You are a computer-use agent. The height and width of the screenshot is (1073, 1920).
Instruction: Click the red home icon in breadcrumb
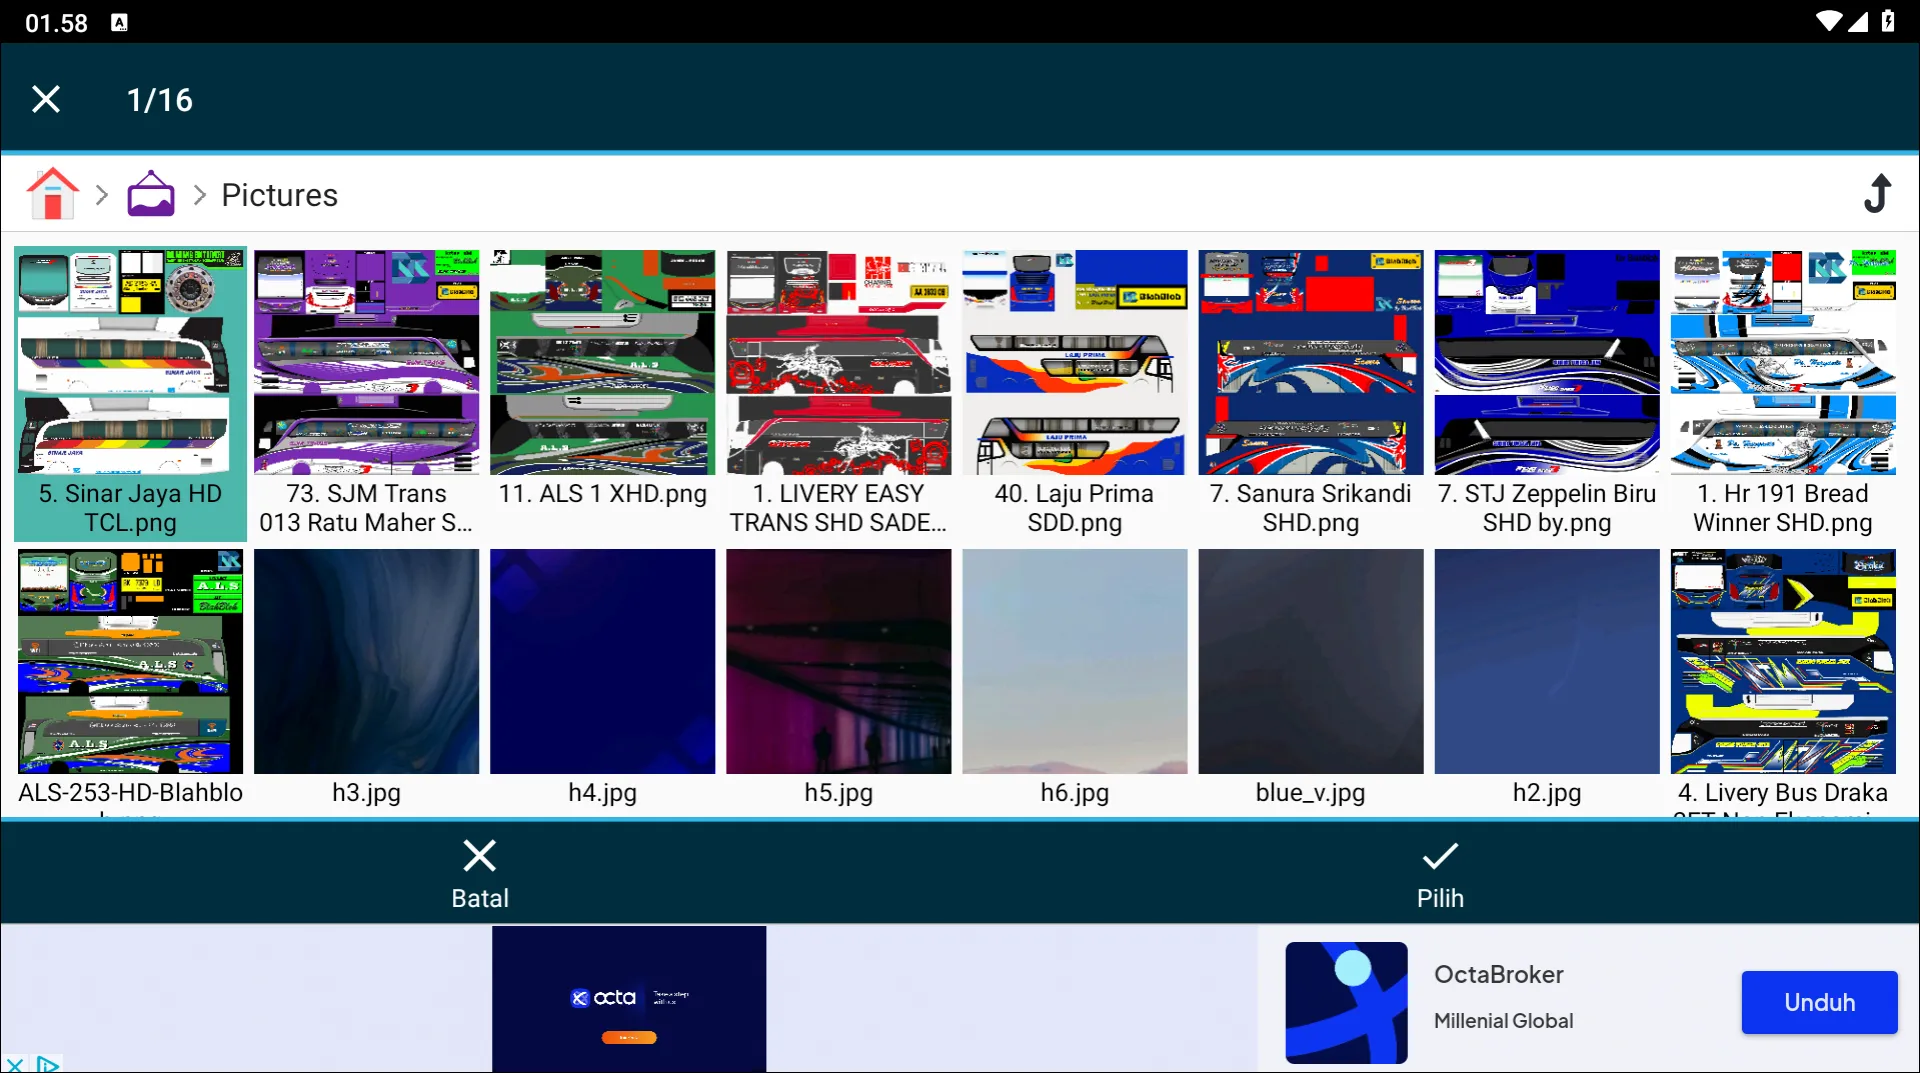(x=52, y=194)
